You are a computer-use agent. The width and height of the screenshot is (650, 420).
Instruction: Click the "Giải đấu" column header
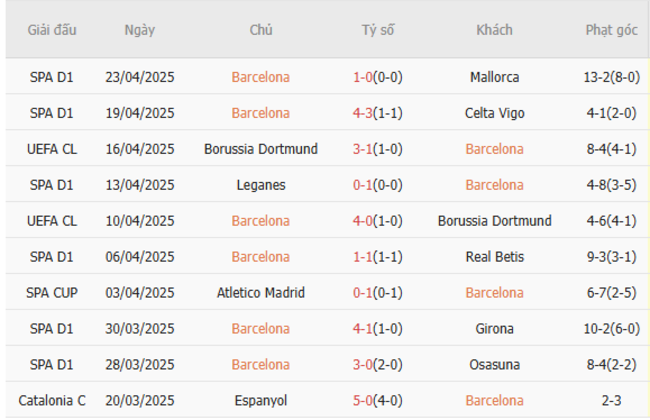(46, 30)
